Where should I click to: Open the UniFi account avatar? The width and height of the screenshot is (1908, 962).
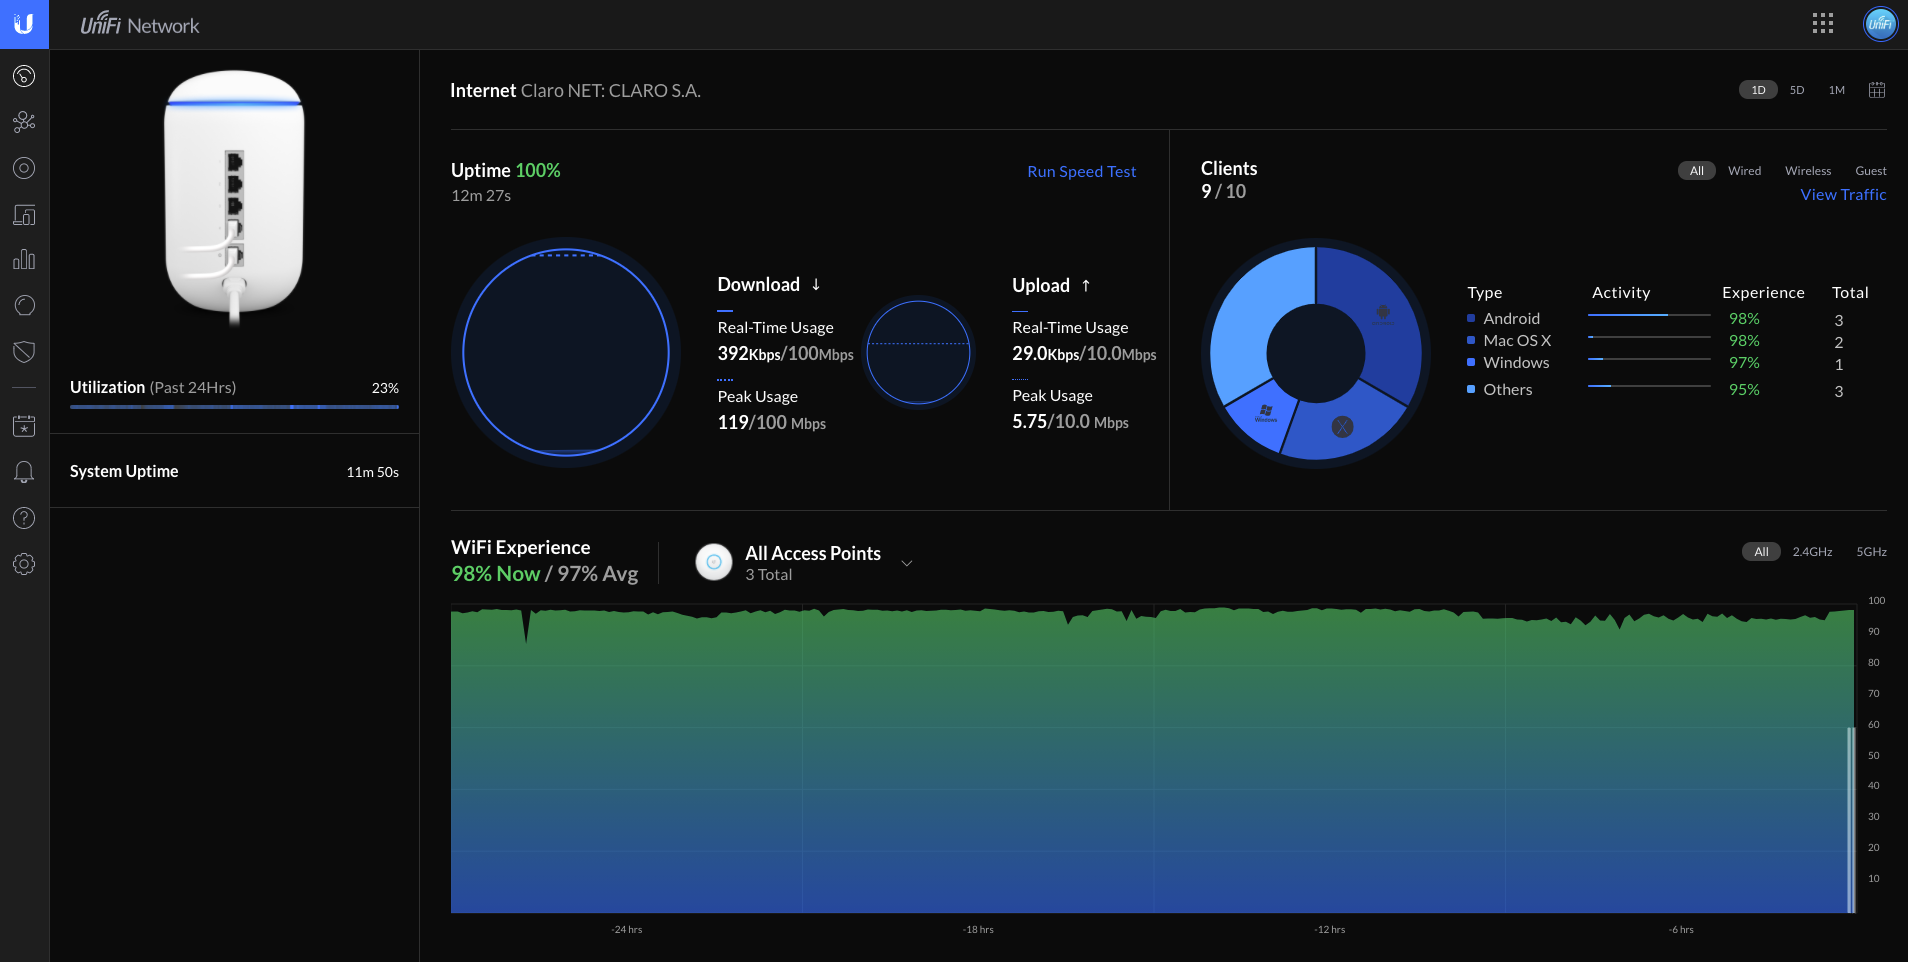[x=1880, y=24]
